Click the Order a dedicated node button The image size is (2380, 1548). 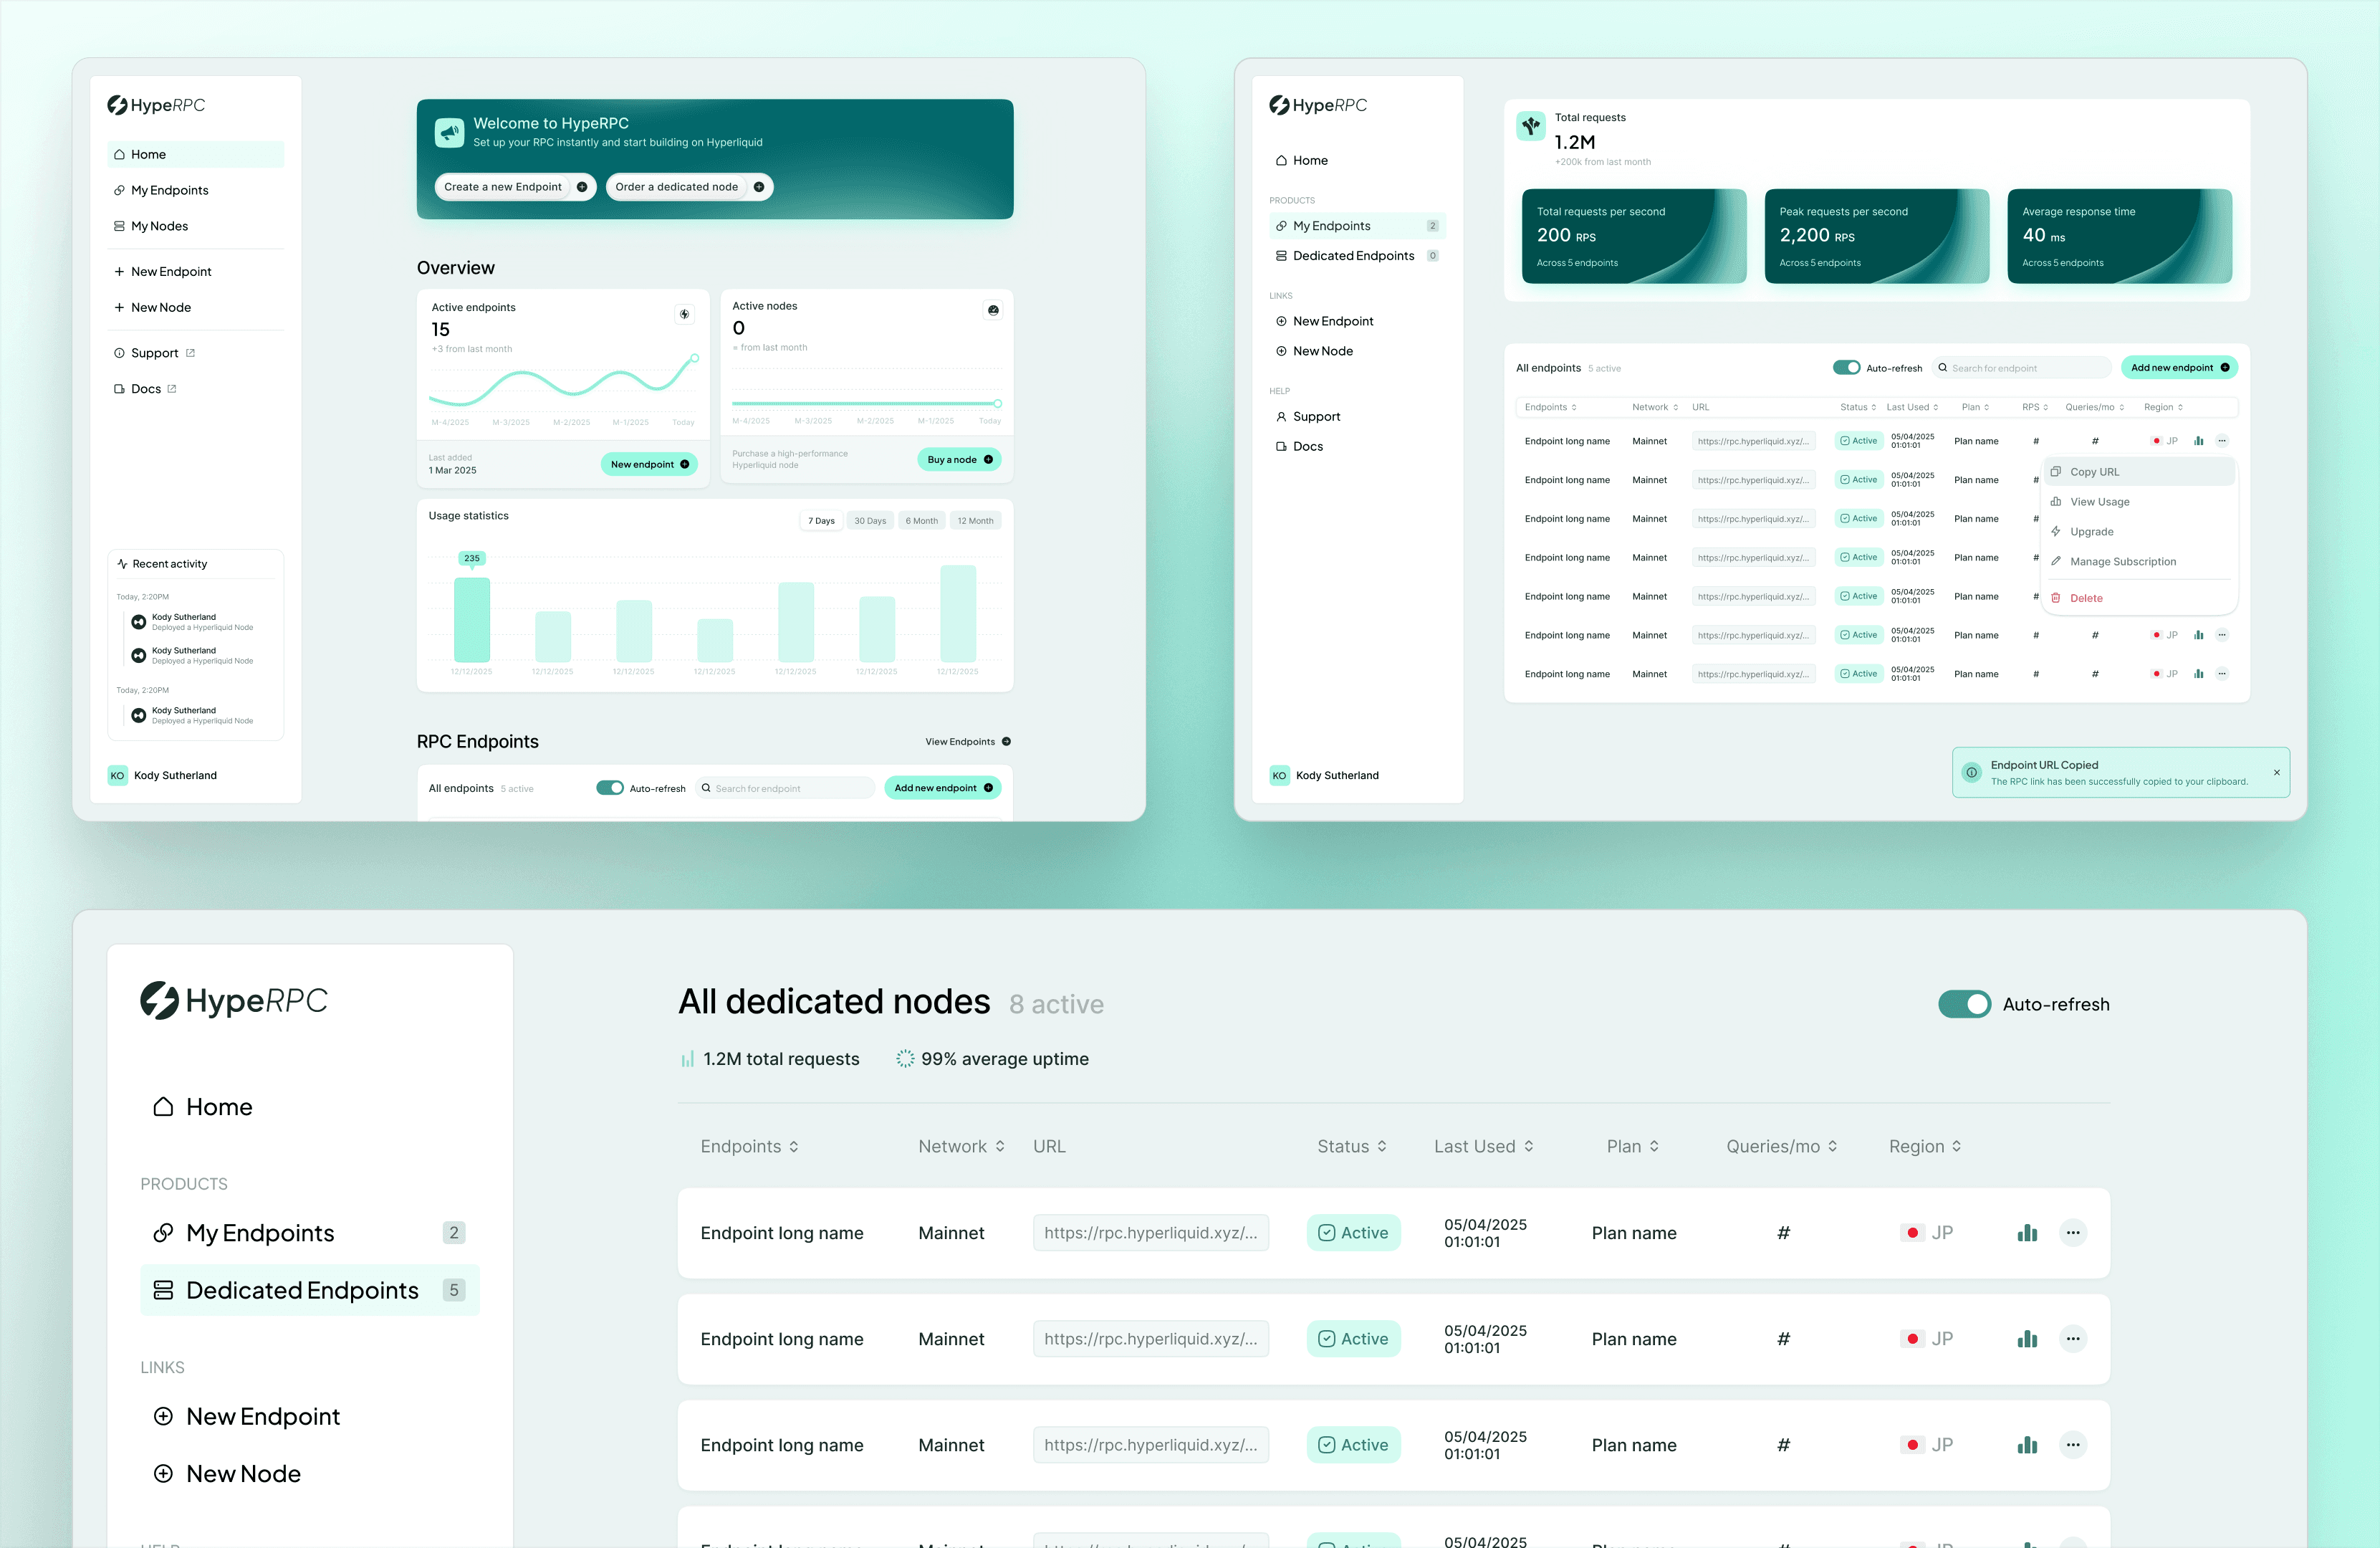tap(690, 187)
